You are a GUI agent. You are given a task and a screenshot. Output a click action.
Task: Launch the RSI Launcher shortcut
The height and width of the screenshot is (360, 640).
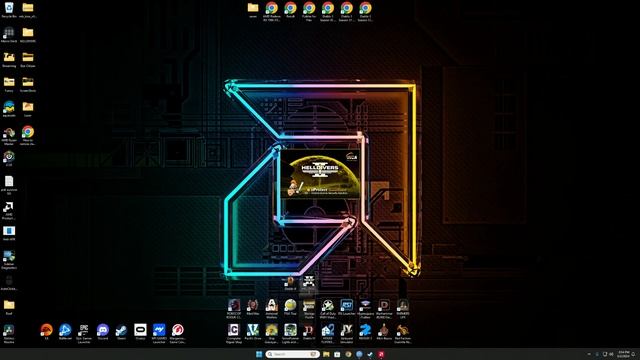[347, 307]
